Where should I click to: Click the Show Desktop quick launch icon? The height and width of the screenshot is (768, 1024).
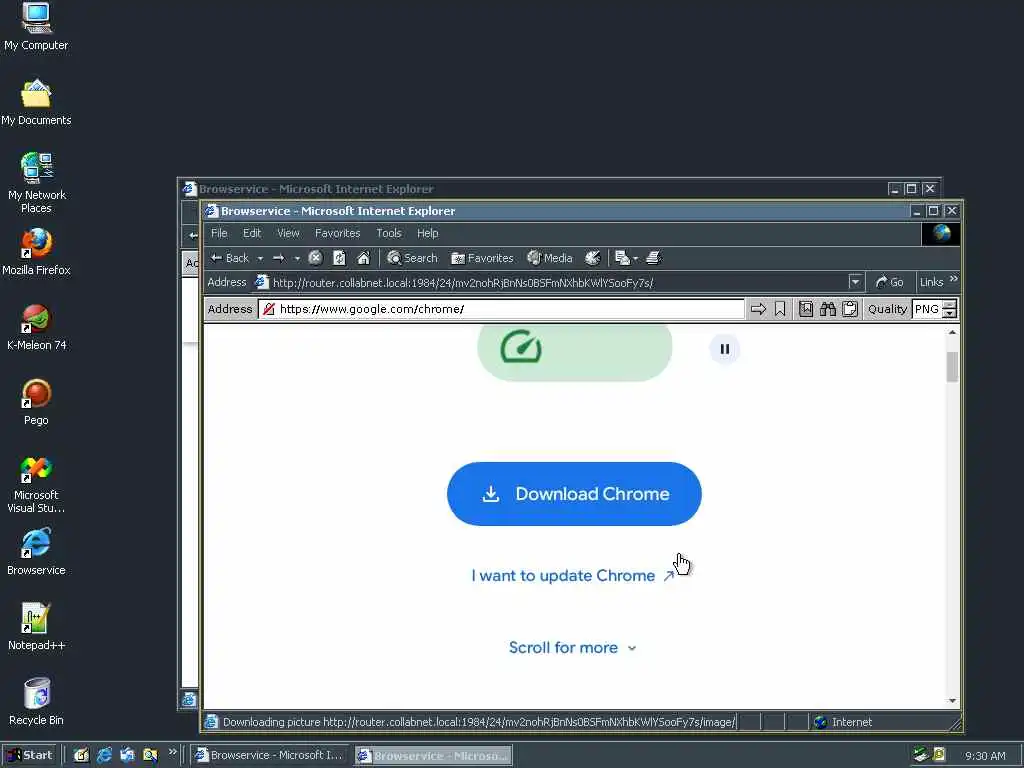coord(81,755)
